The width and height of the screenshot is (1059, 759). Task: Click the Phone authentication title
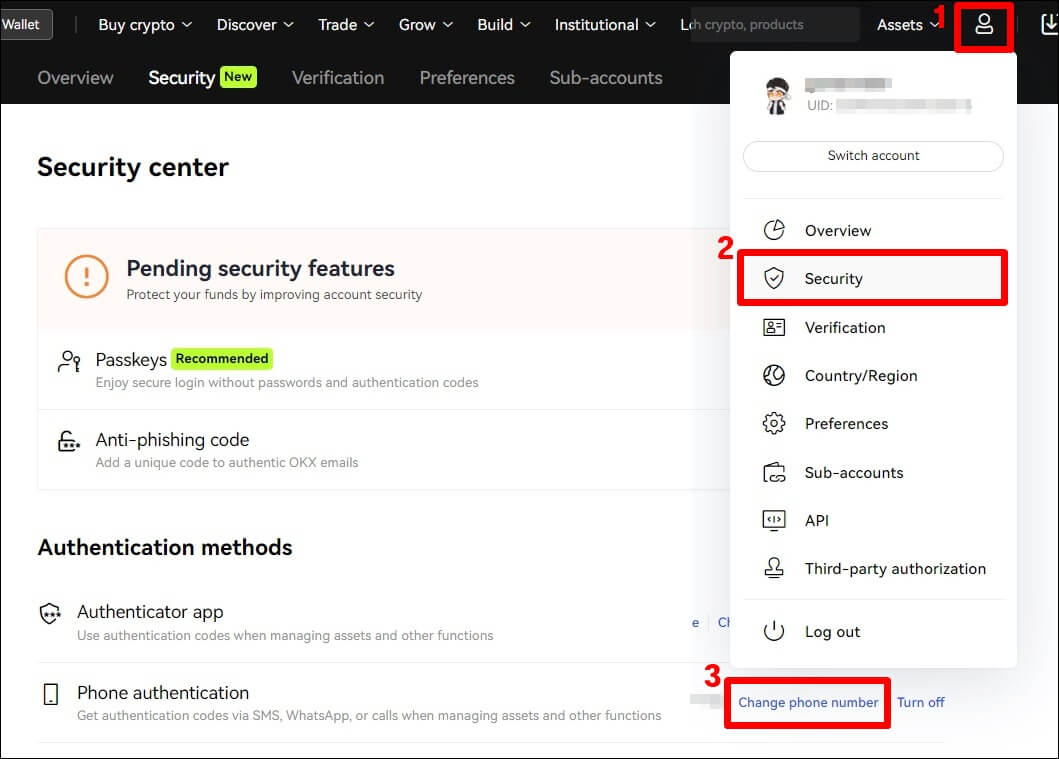click(163, 693)
